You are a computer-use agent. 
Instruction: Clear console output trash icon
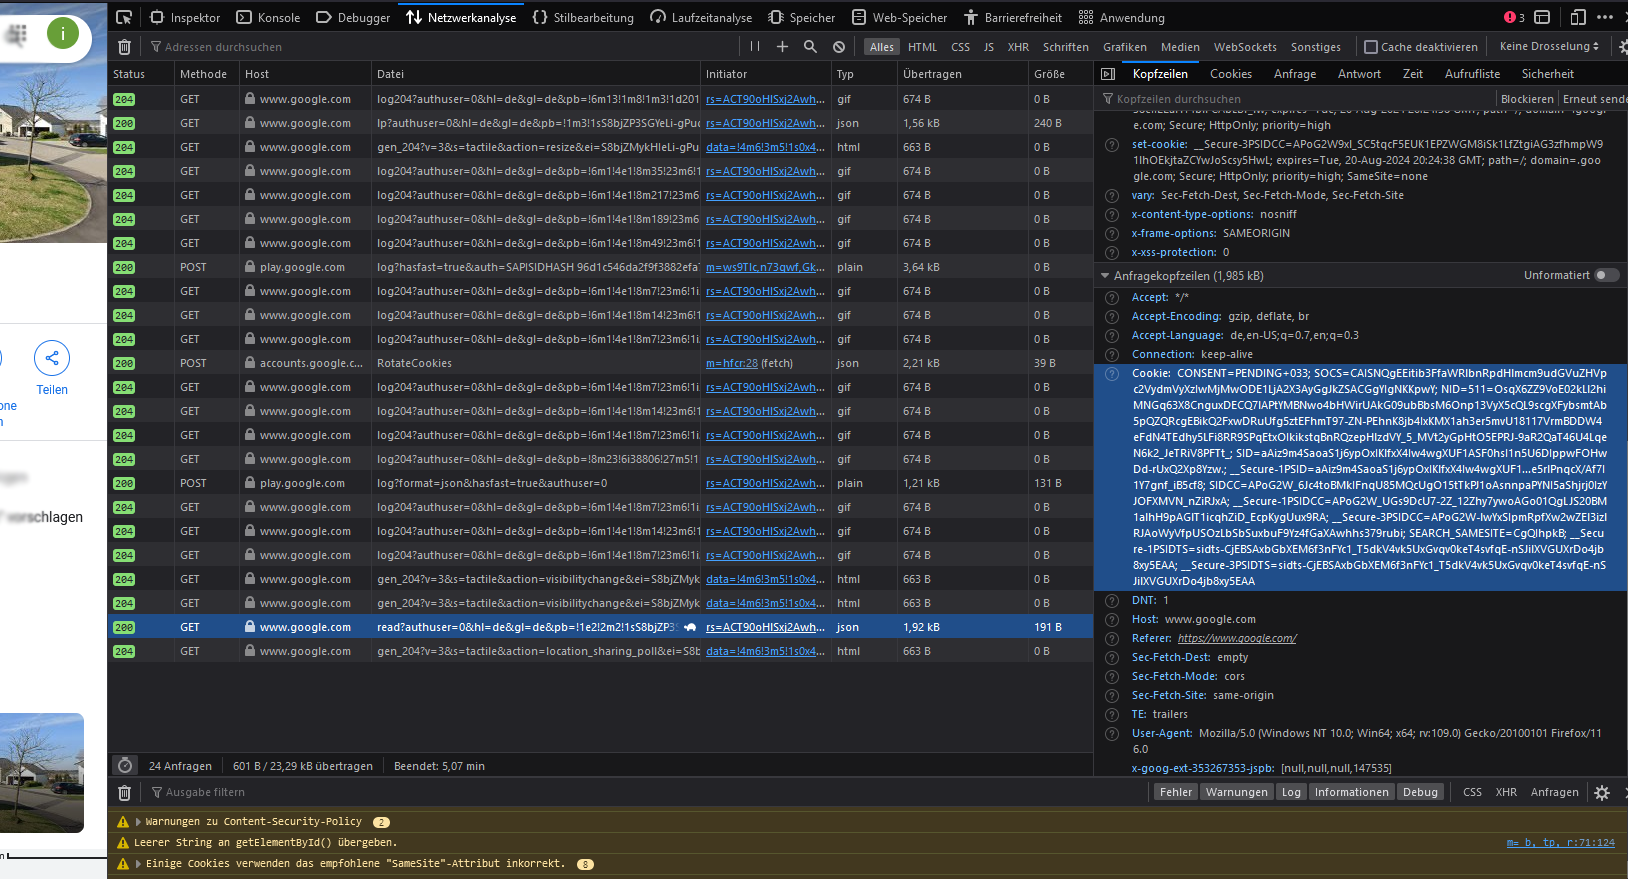tap(124, 792)
